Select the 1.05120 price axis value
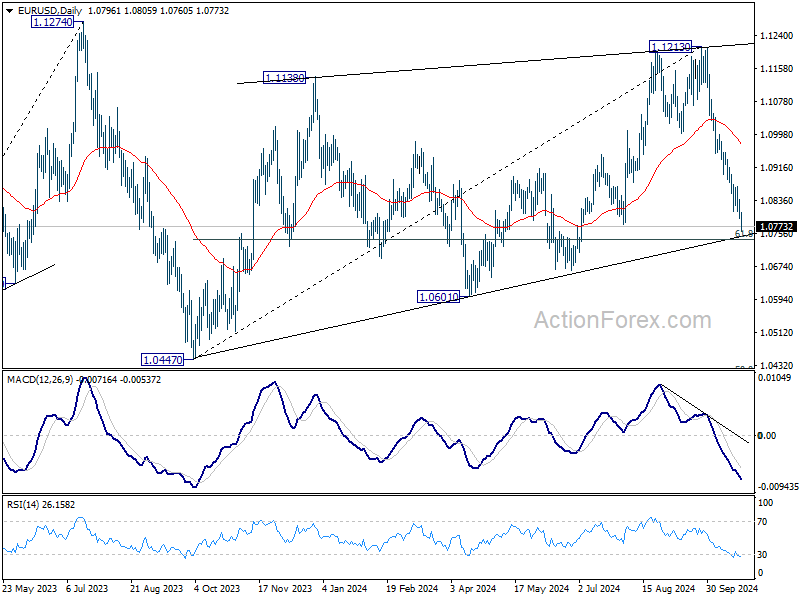Image resolution: width=800 pixels, height=600 pixels. point(776,332)
